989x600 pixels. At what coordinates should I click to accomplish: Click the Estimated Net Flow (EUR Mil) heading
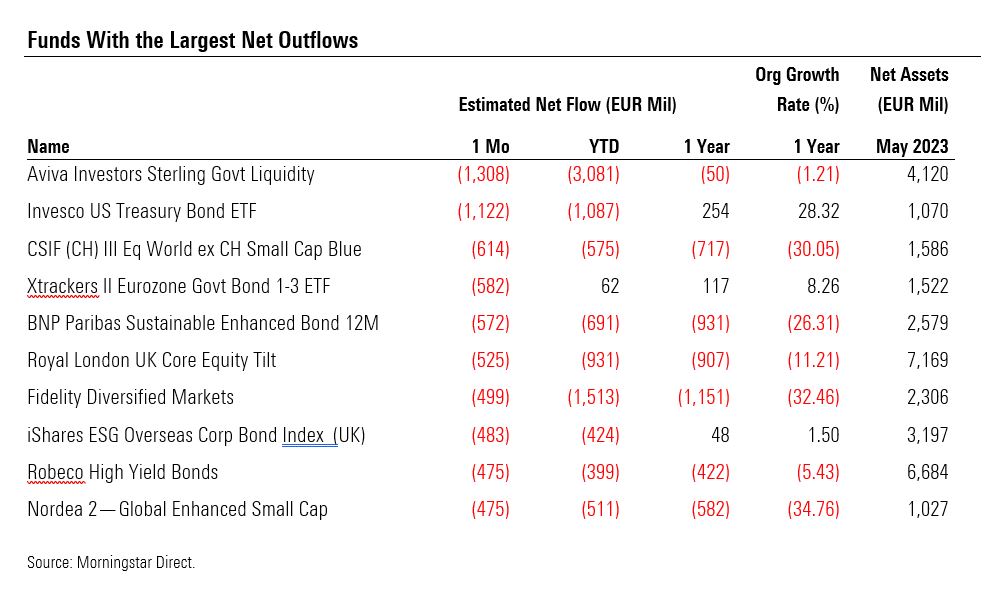click(x=567, y=104)
